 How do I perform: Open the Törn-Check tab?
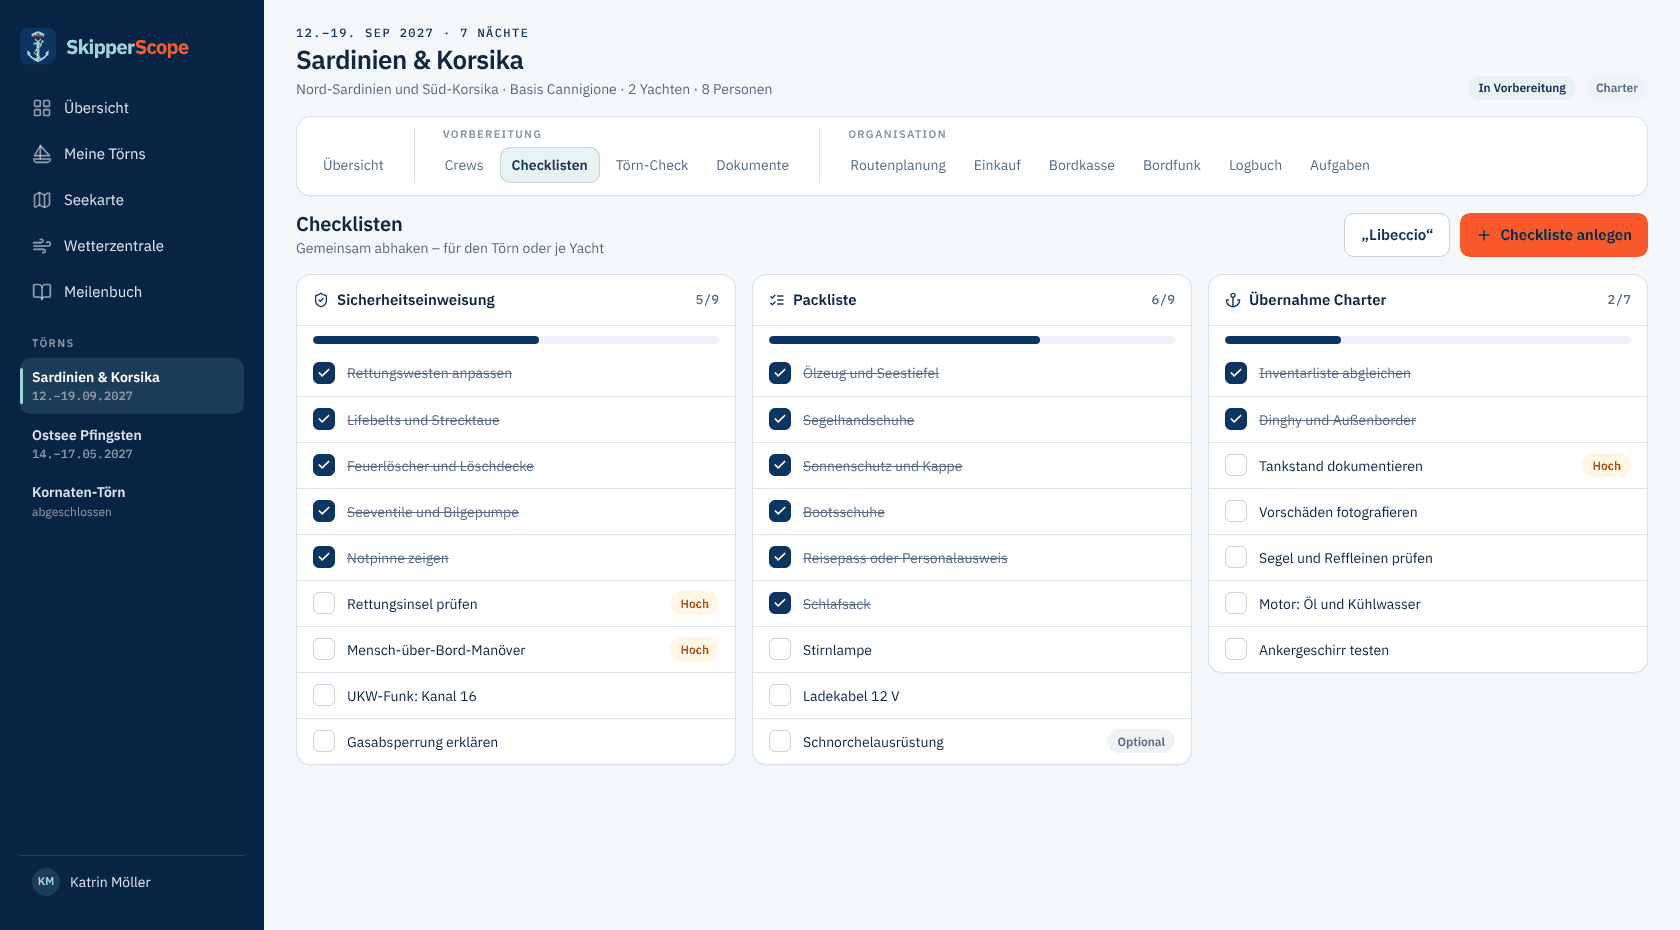click(652, 165)
